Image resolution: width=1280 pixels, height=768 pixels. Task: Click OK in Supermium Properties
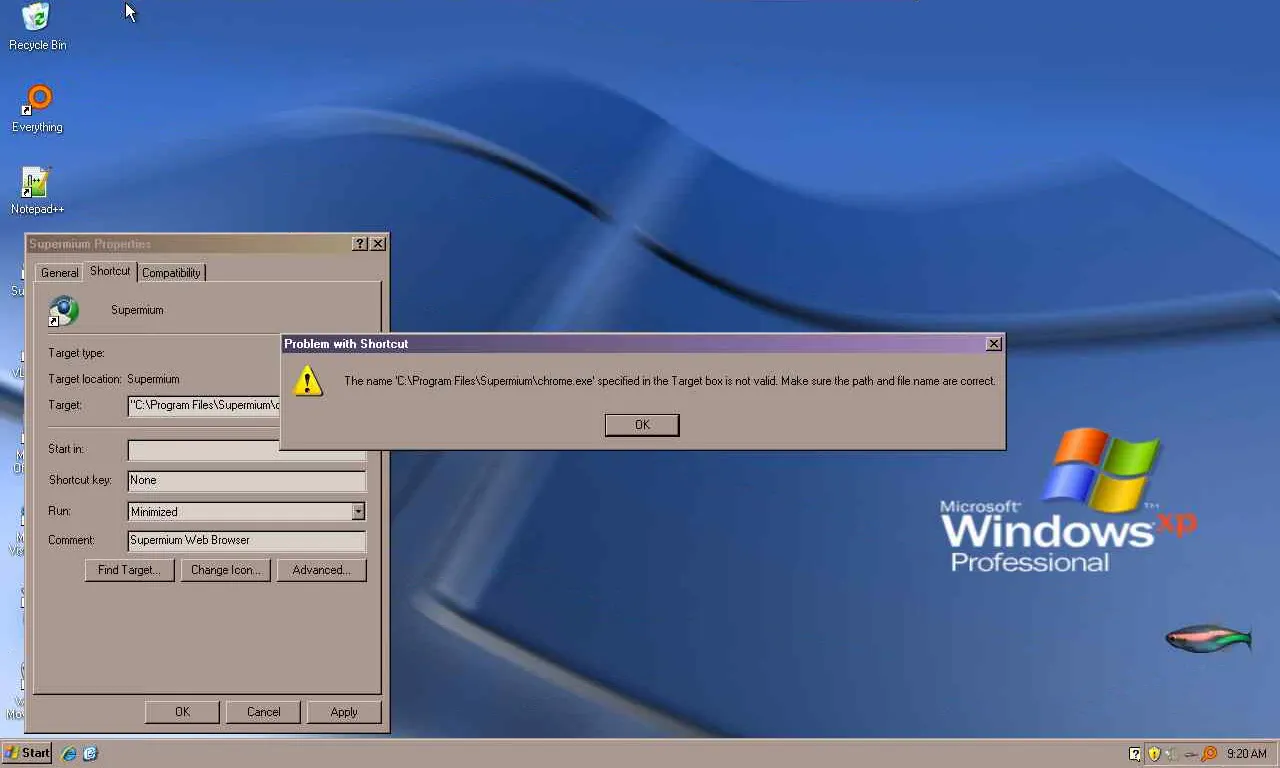[182, 712]
